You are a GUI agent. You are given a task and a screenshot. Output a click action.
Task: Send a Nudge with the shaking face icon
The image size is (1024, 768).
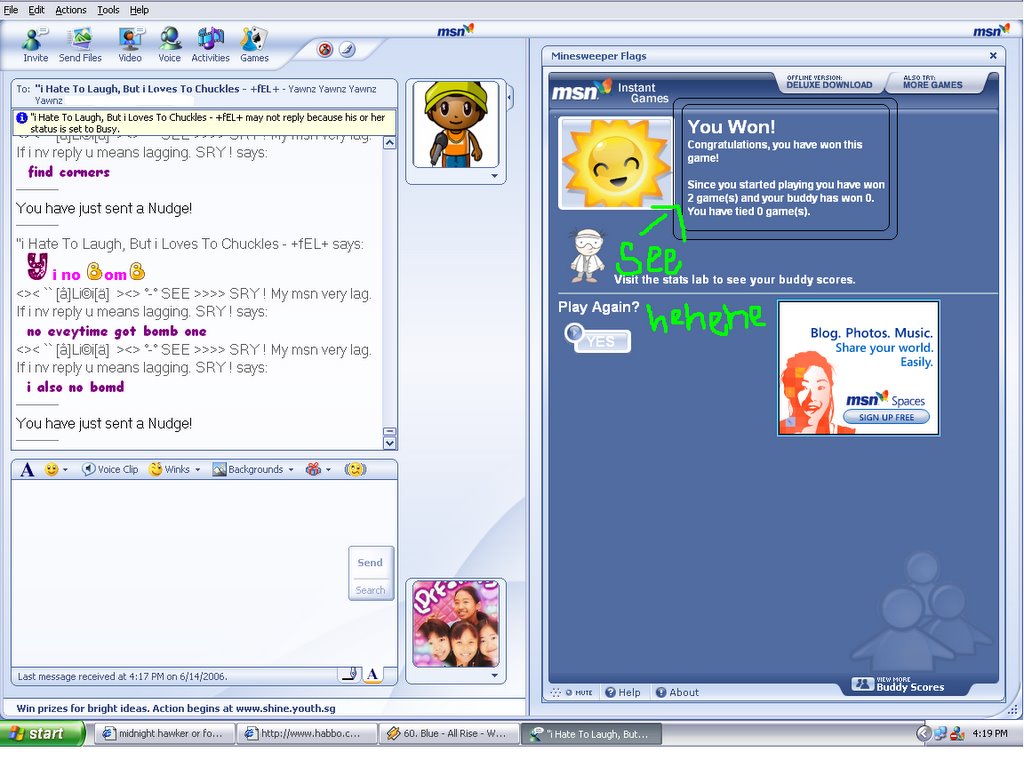[x=355, y=470]
